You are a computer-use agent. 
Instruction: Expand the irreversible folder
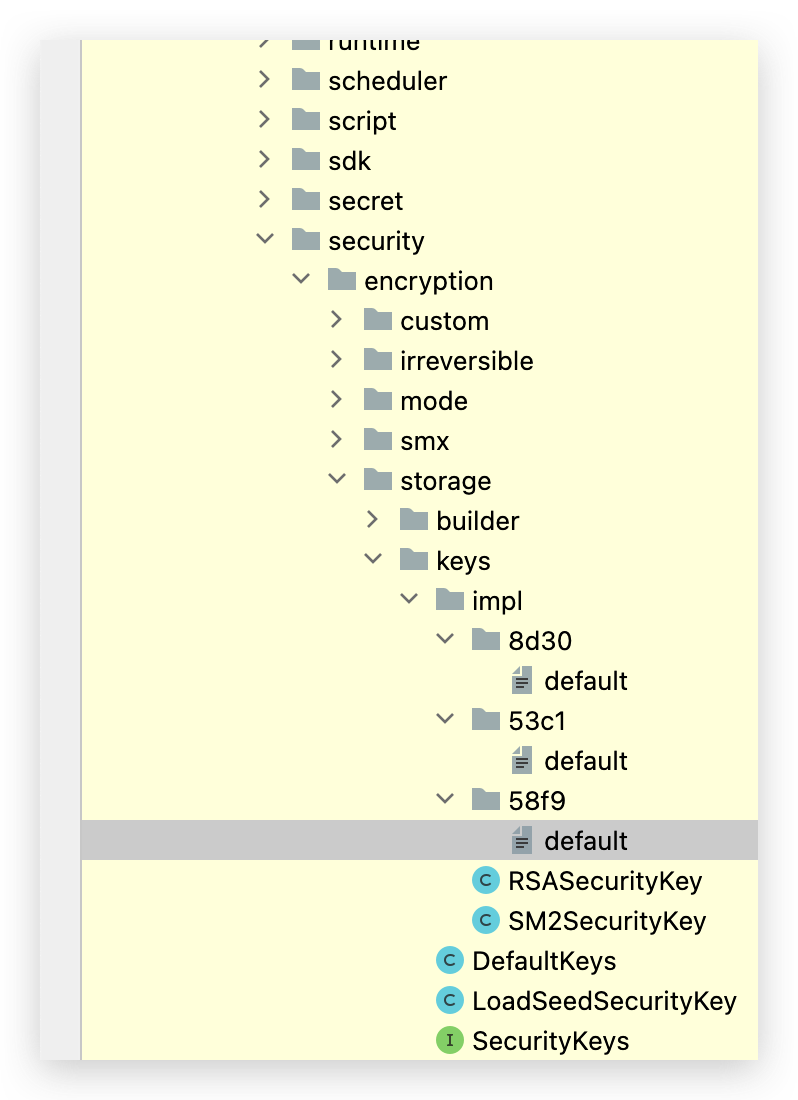[x=338, y=360]
